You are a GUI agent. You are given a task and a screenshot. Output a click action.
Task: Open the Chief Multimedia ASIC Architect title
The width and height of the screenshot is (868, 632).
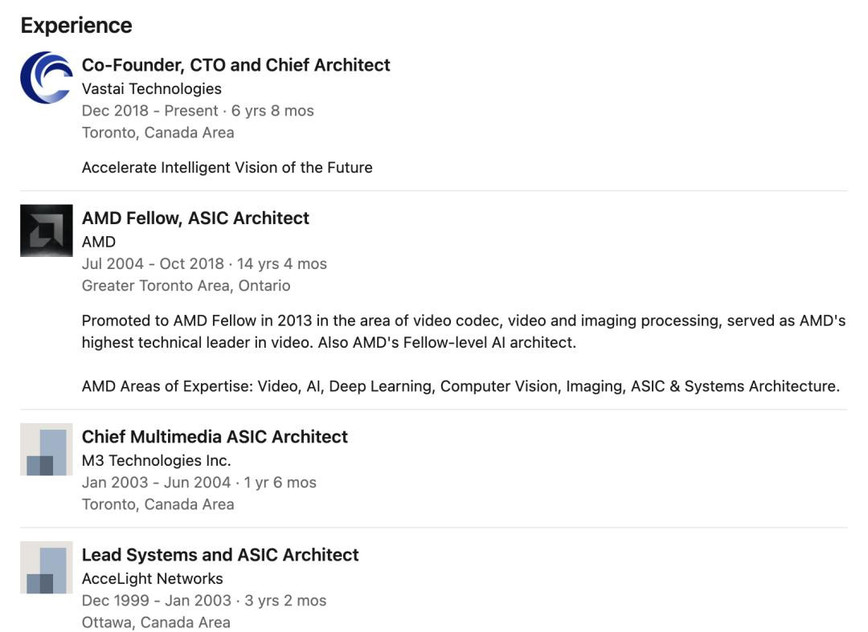coord(215,437)
